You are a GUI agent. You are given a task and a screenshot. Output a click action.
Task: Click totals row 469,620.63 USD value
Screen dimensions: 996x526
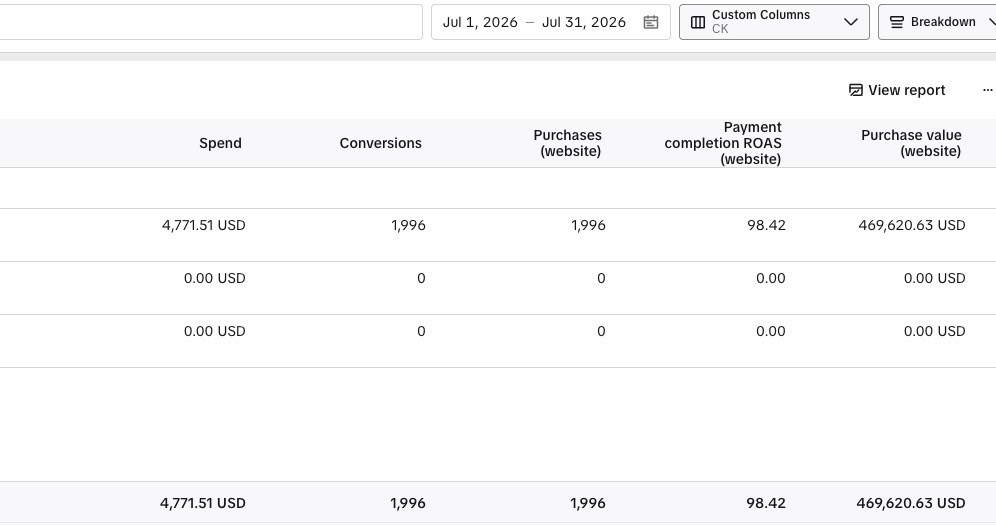911,503
